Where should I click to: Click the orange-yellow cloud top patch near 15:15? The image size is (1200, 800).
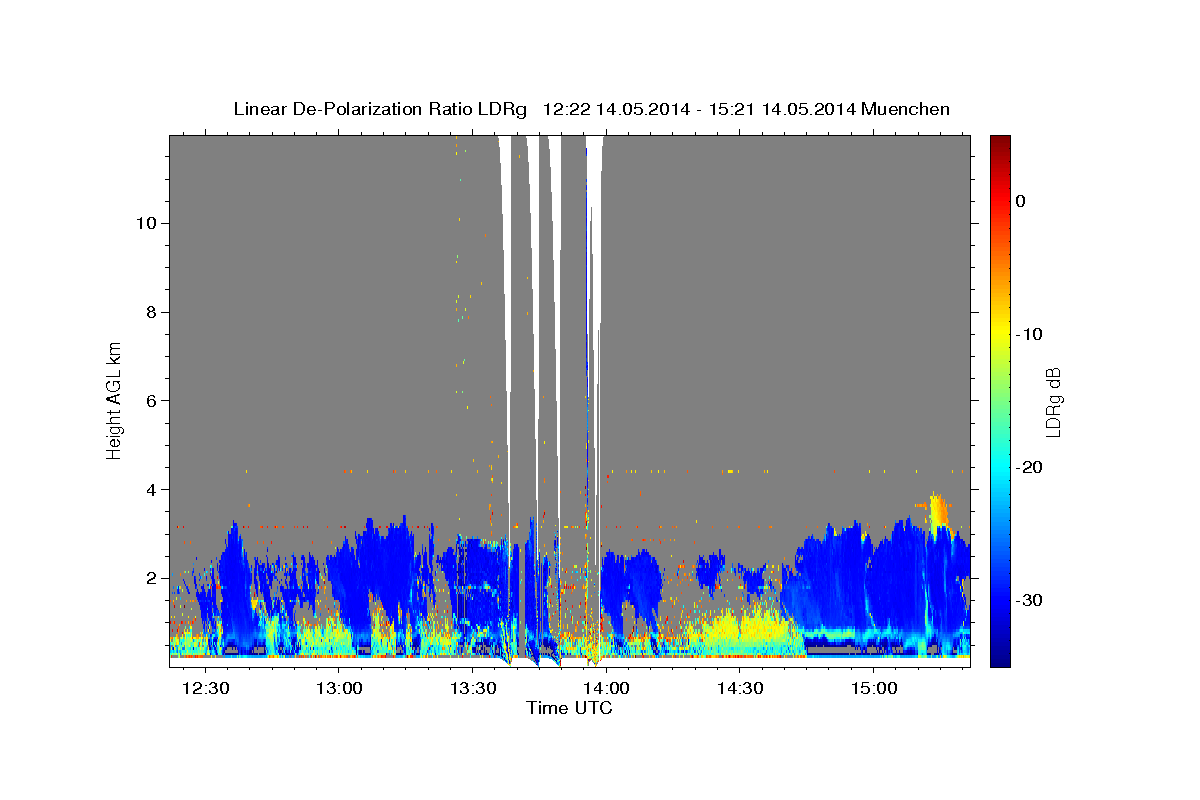(x=938, y=513)
